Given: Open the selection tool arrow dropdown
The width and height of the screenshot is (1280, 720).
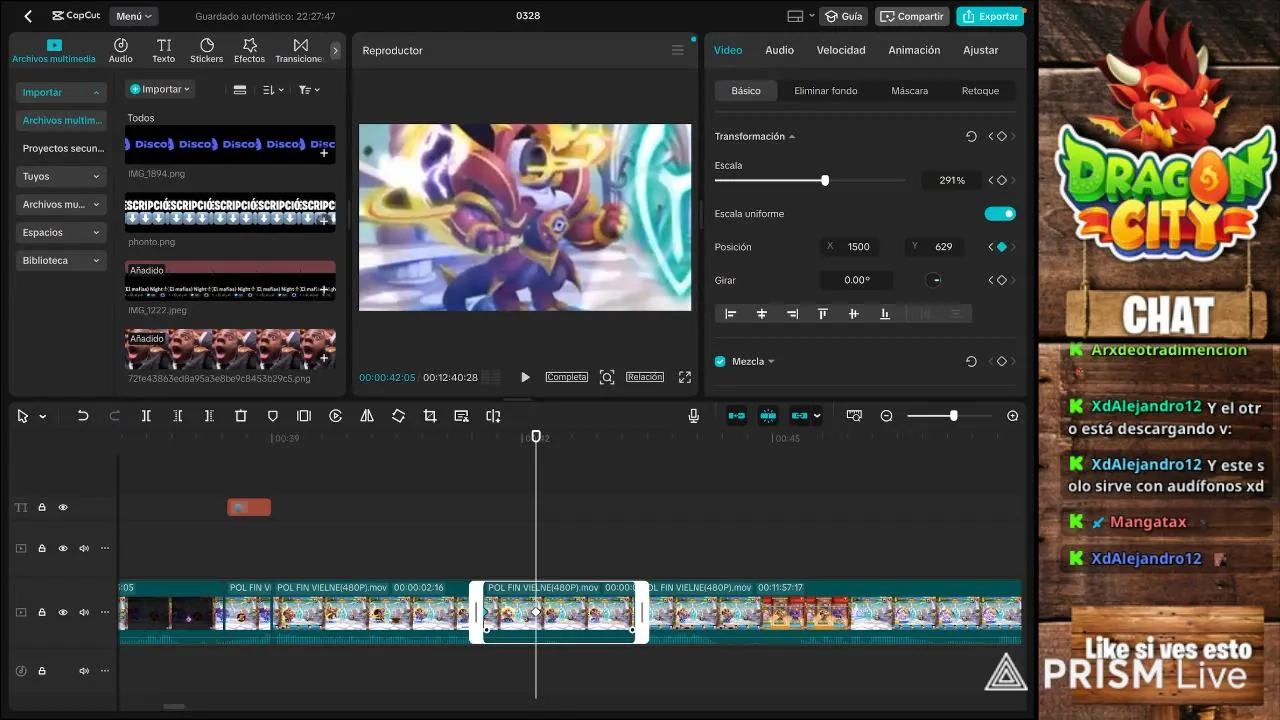Looking at the screenshot, I should click(43, 417).
